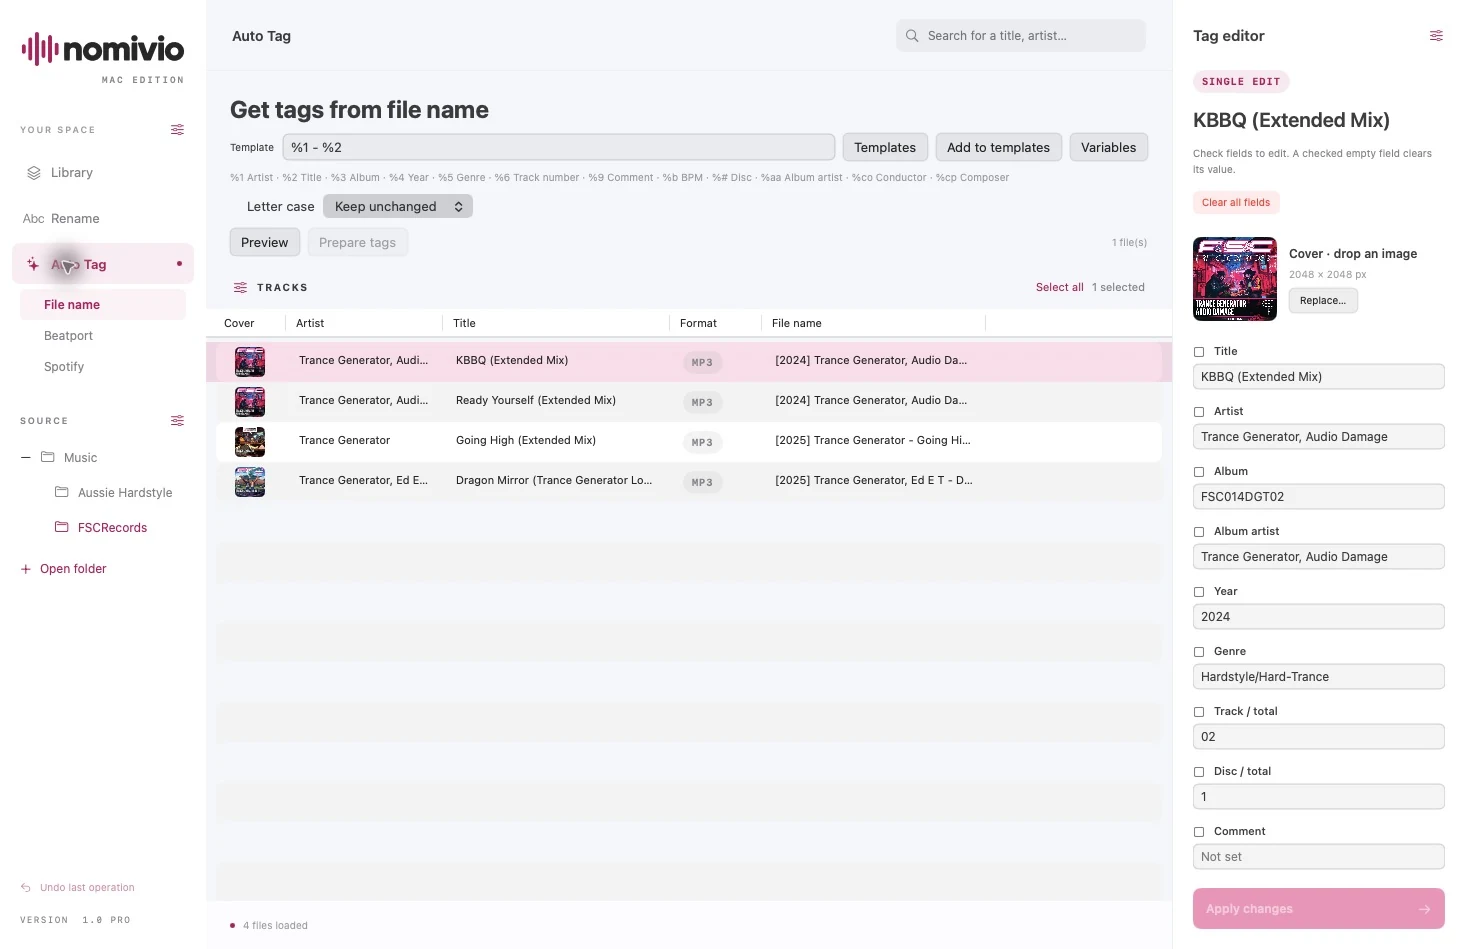Click the Comment input field
The image size is (1465, 949).
[1318, 857]
